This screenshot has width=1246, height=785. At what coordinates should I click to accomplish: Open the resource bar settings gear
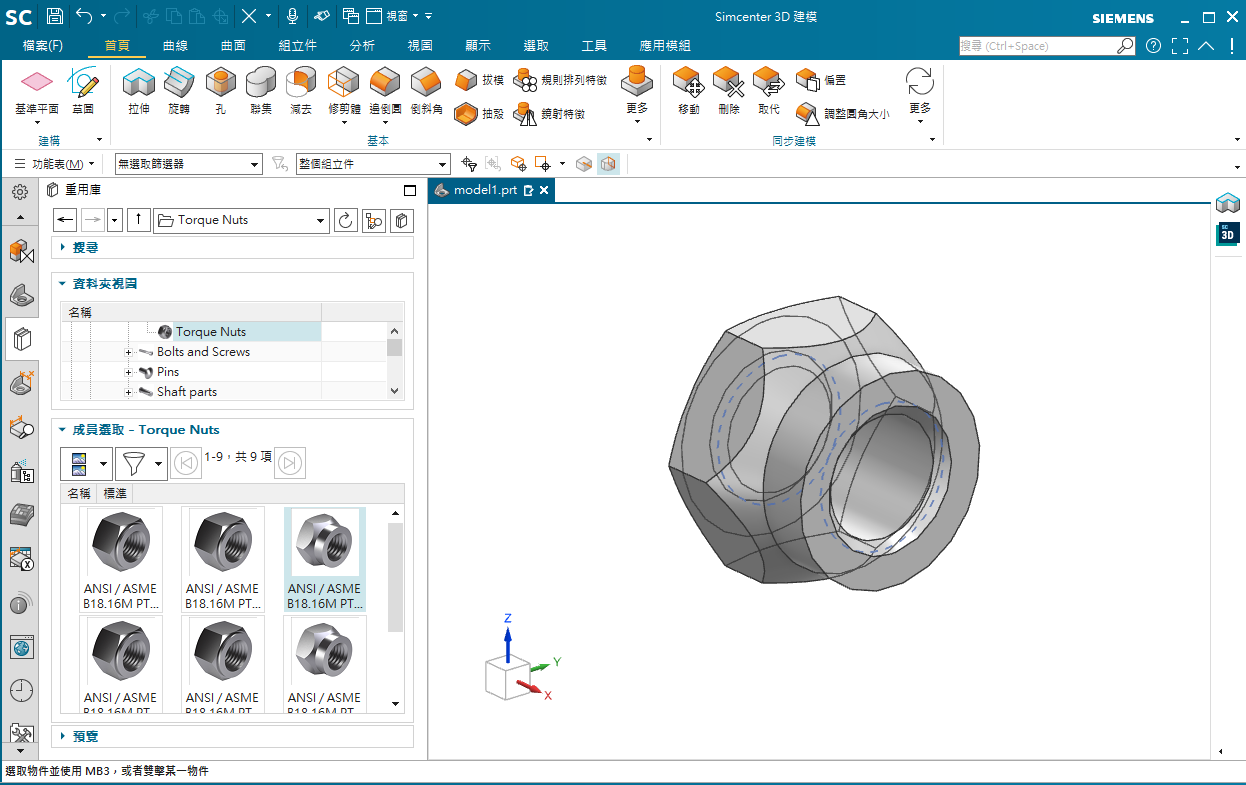tap(19, 193)
